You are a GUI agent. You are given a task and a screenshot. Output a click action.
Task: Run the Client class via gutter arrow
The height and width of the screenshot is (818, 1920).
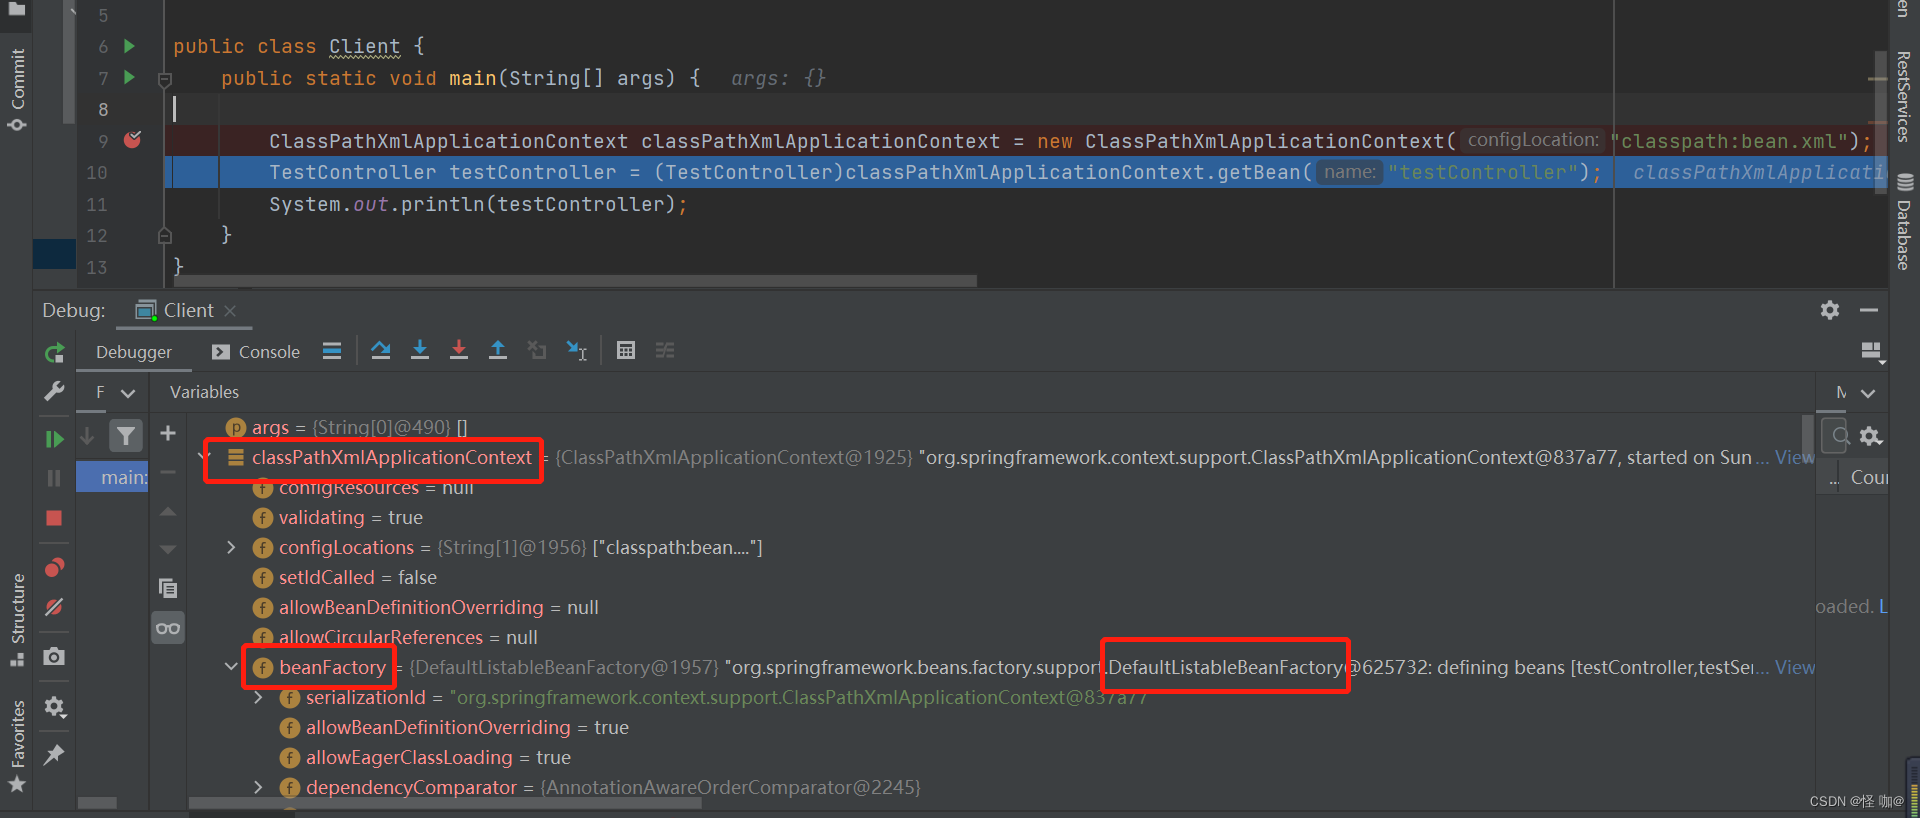click(129, 46)
